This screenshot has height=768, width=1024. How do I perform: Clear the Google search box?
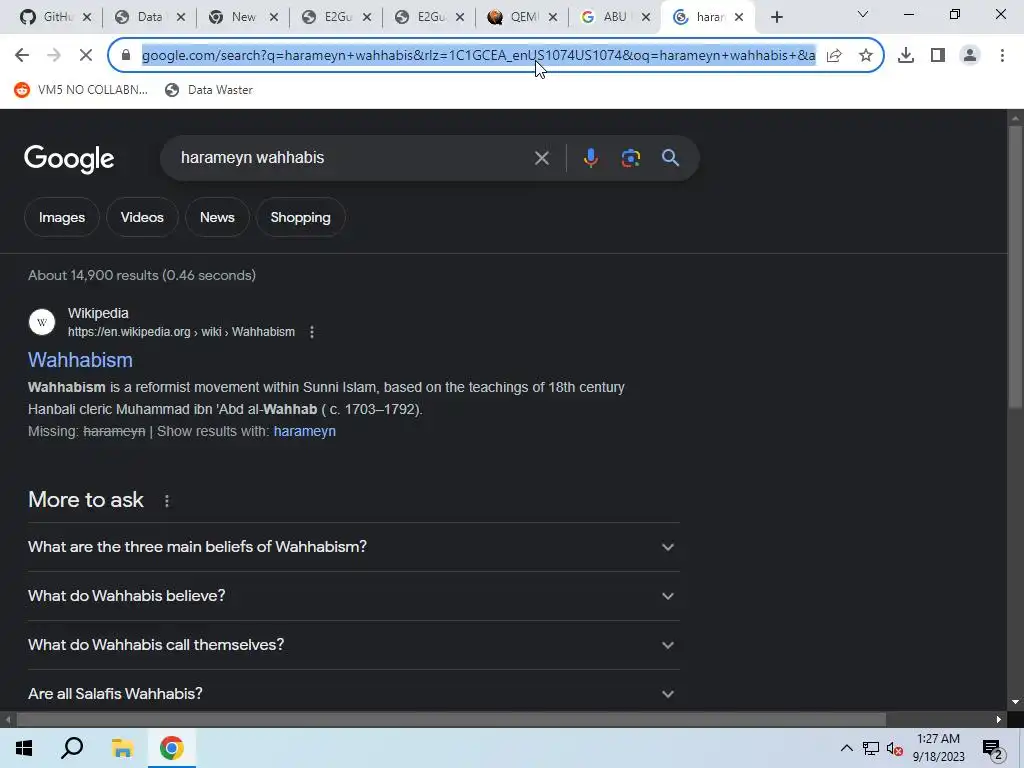click(x=541, y=158)
